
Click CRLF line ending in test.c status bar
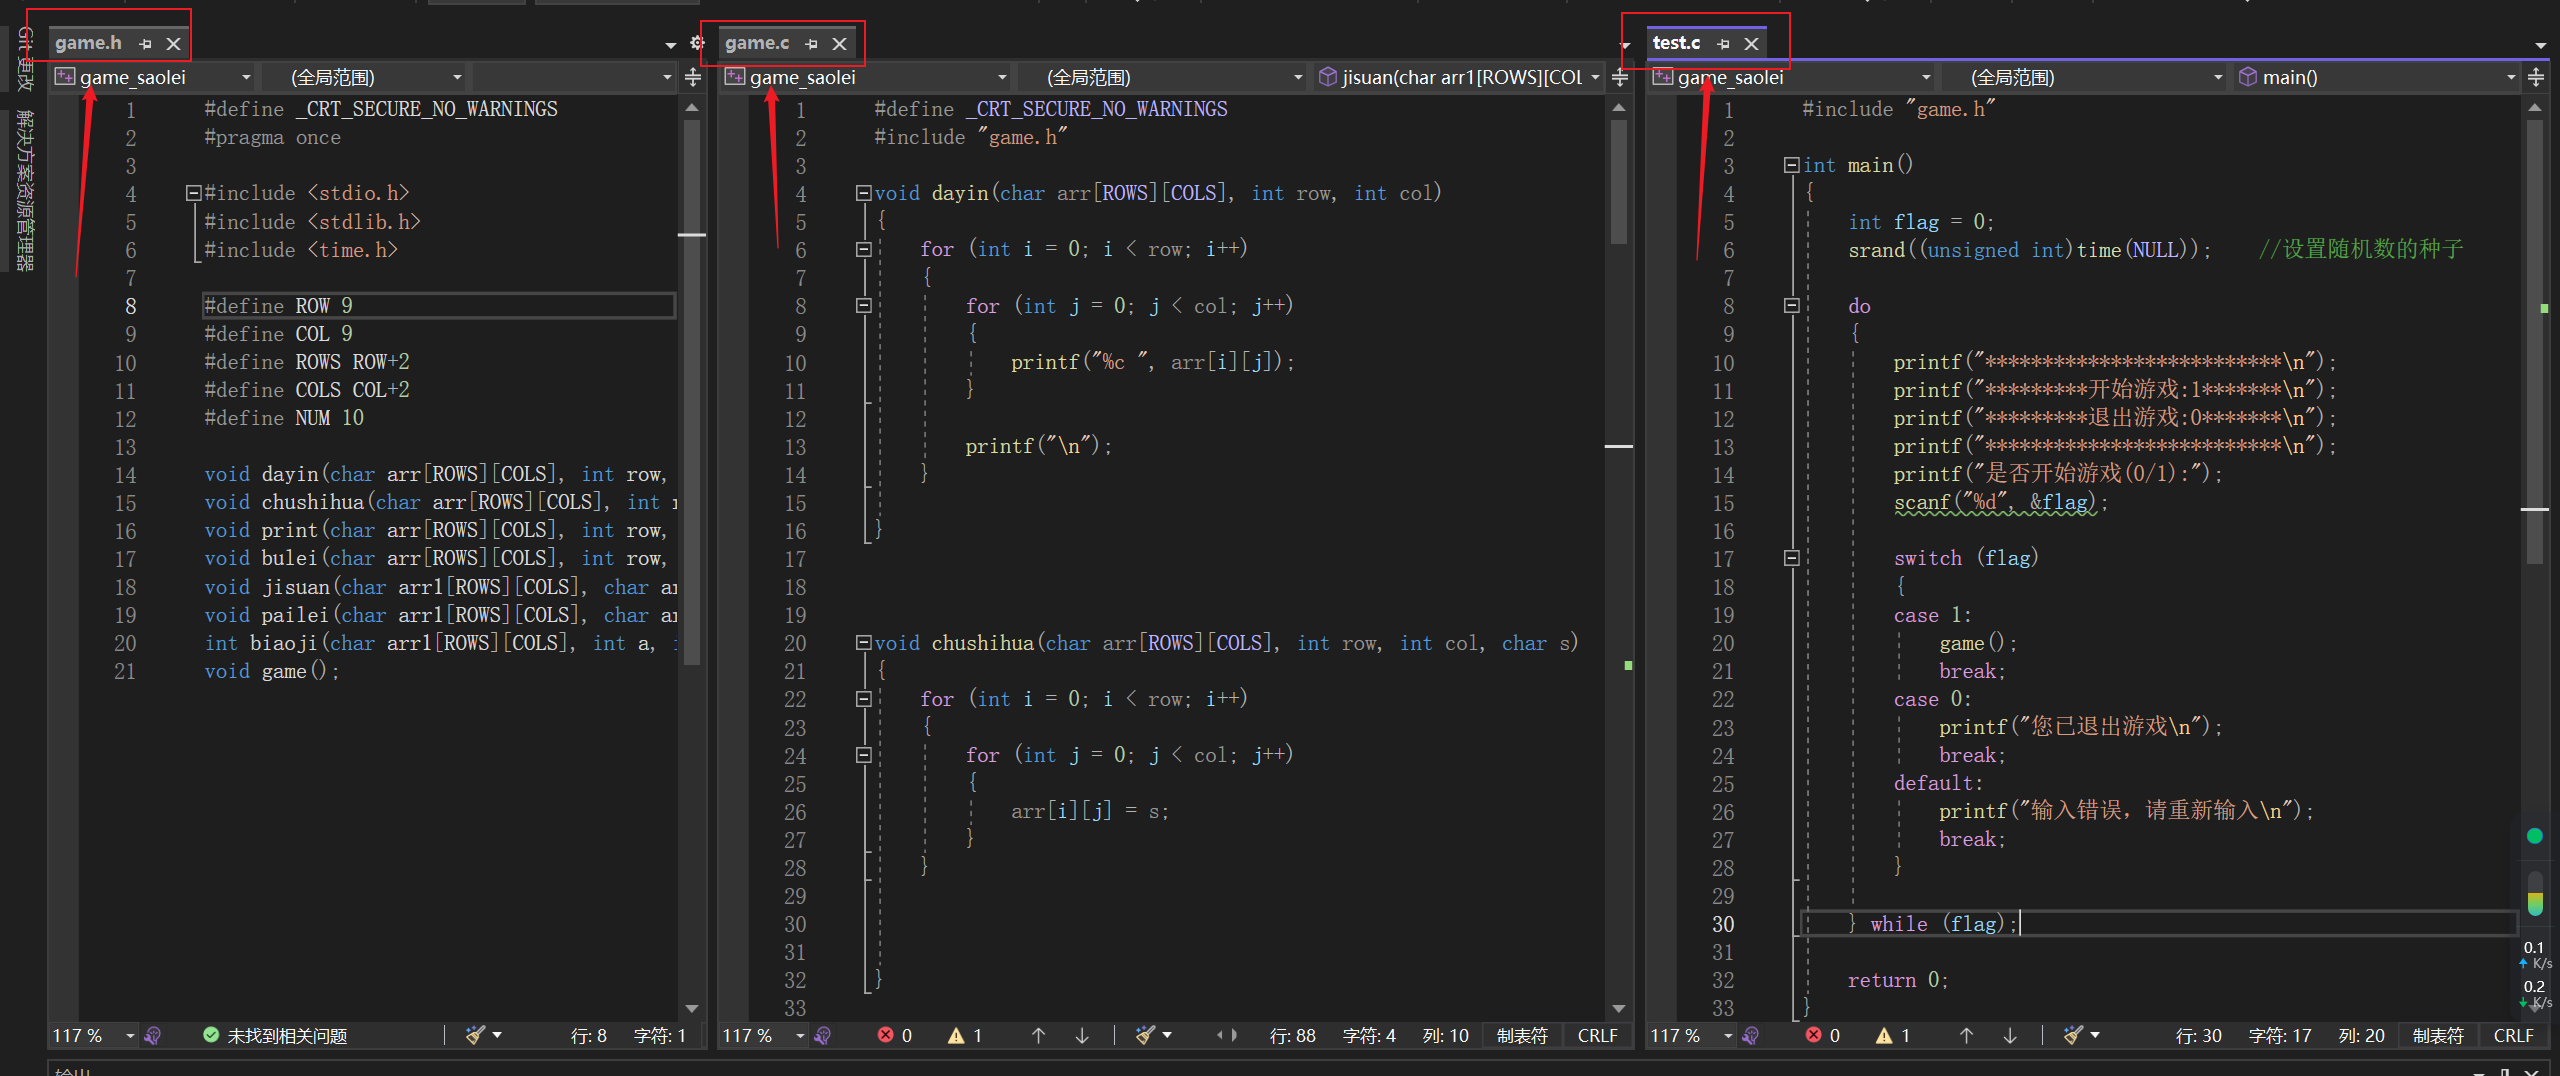point(2514,1036)
